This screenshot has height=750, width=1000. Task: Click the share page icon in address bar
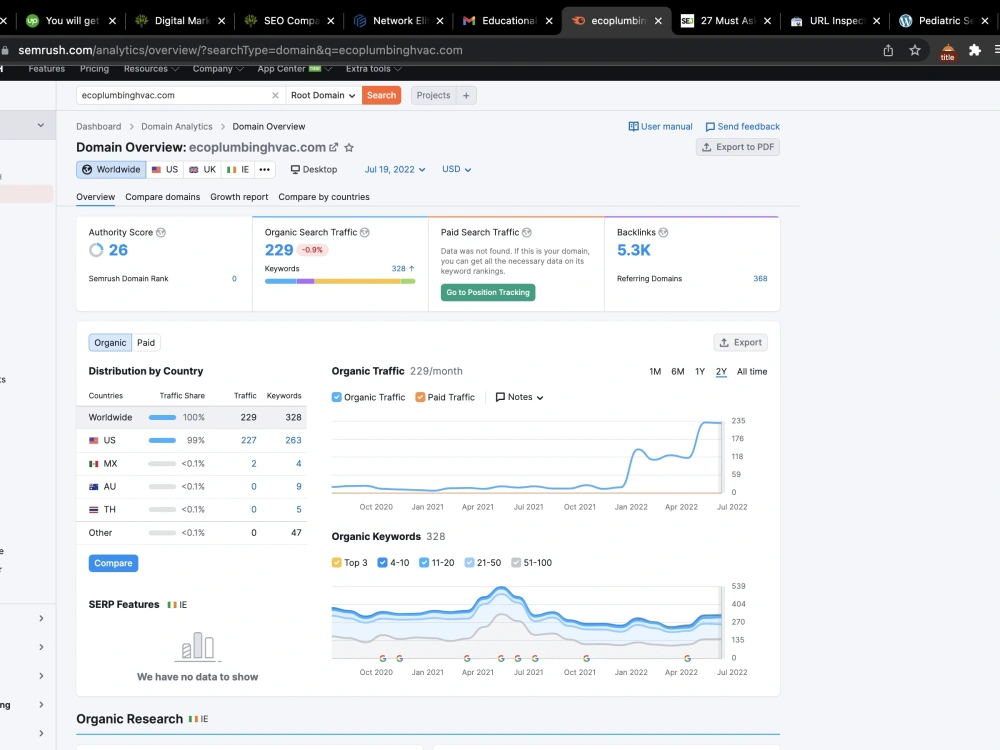[x=888, y=50]
